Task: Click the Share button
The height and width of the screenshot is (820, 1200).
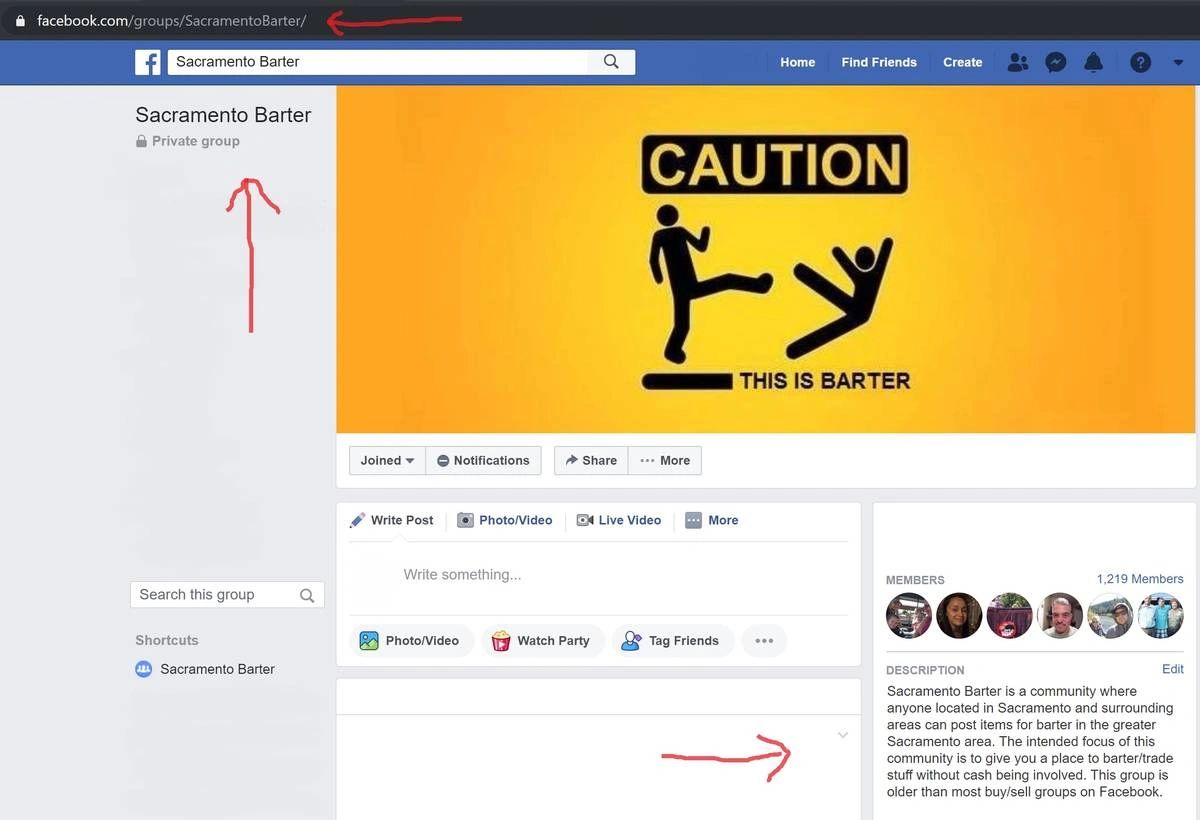Action: (591, 460)
